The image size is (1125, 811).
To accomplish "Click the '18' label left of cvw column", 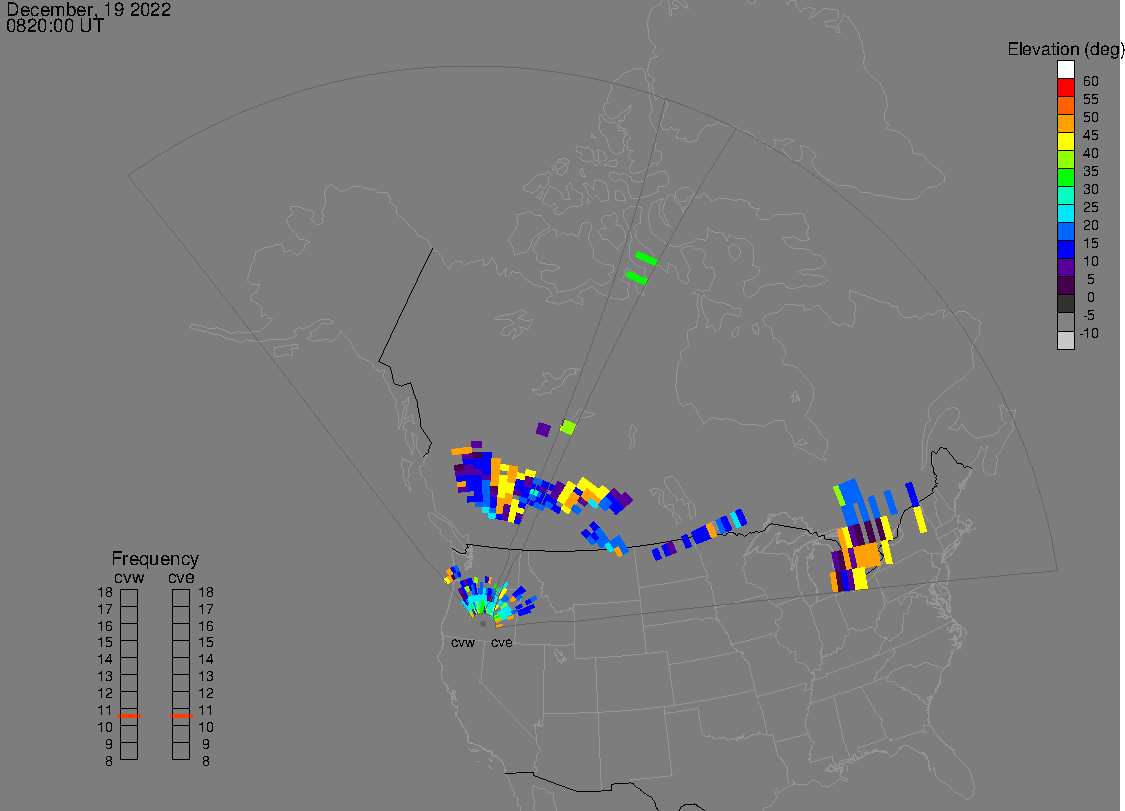I will pos(105,593).
